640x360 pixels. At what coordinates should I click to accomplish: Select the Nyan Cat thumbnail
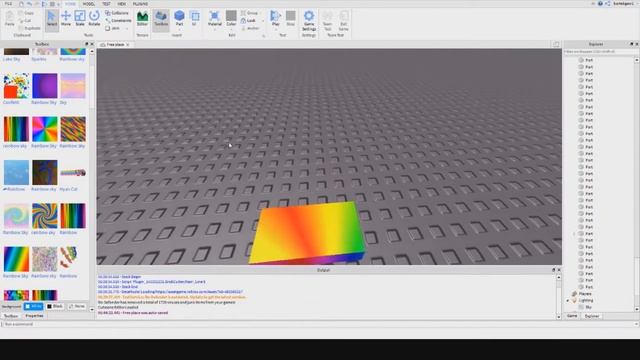point(73,173)
